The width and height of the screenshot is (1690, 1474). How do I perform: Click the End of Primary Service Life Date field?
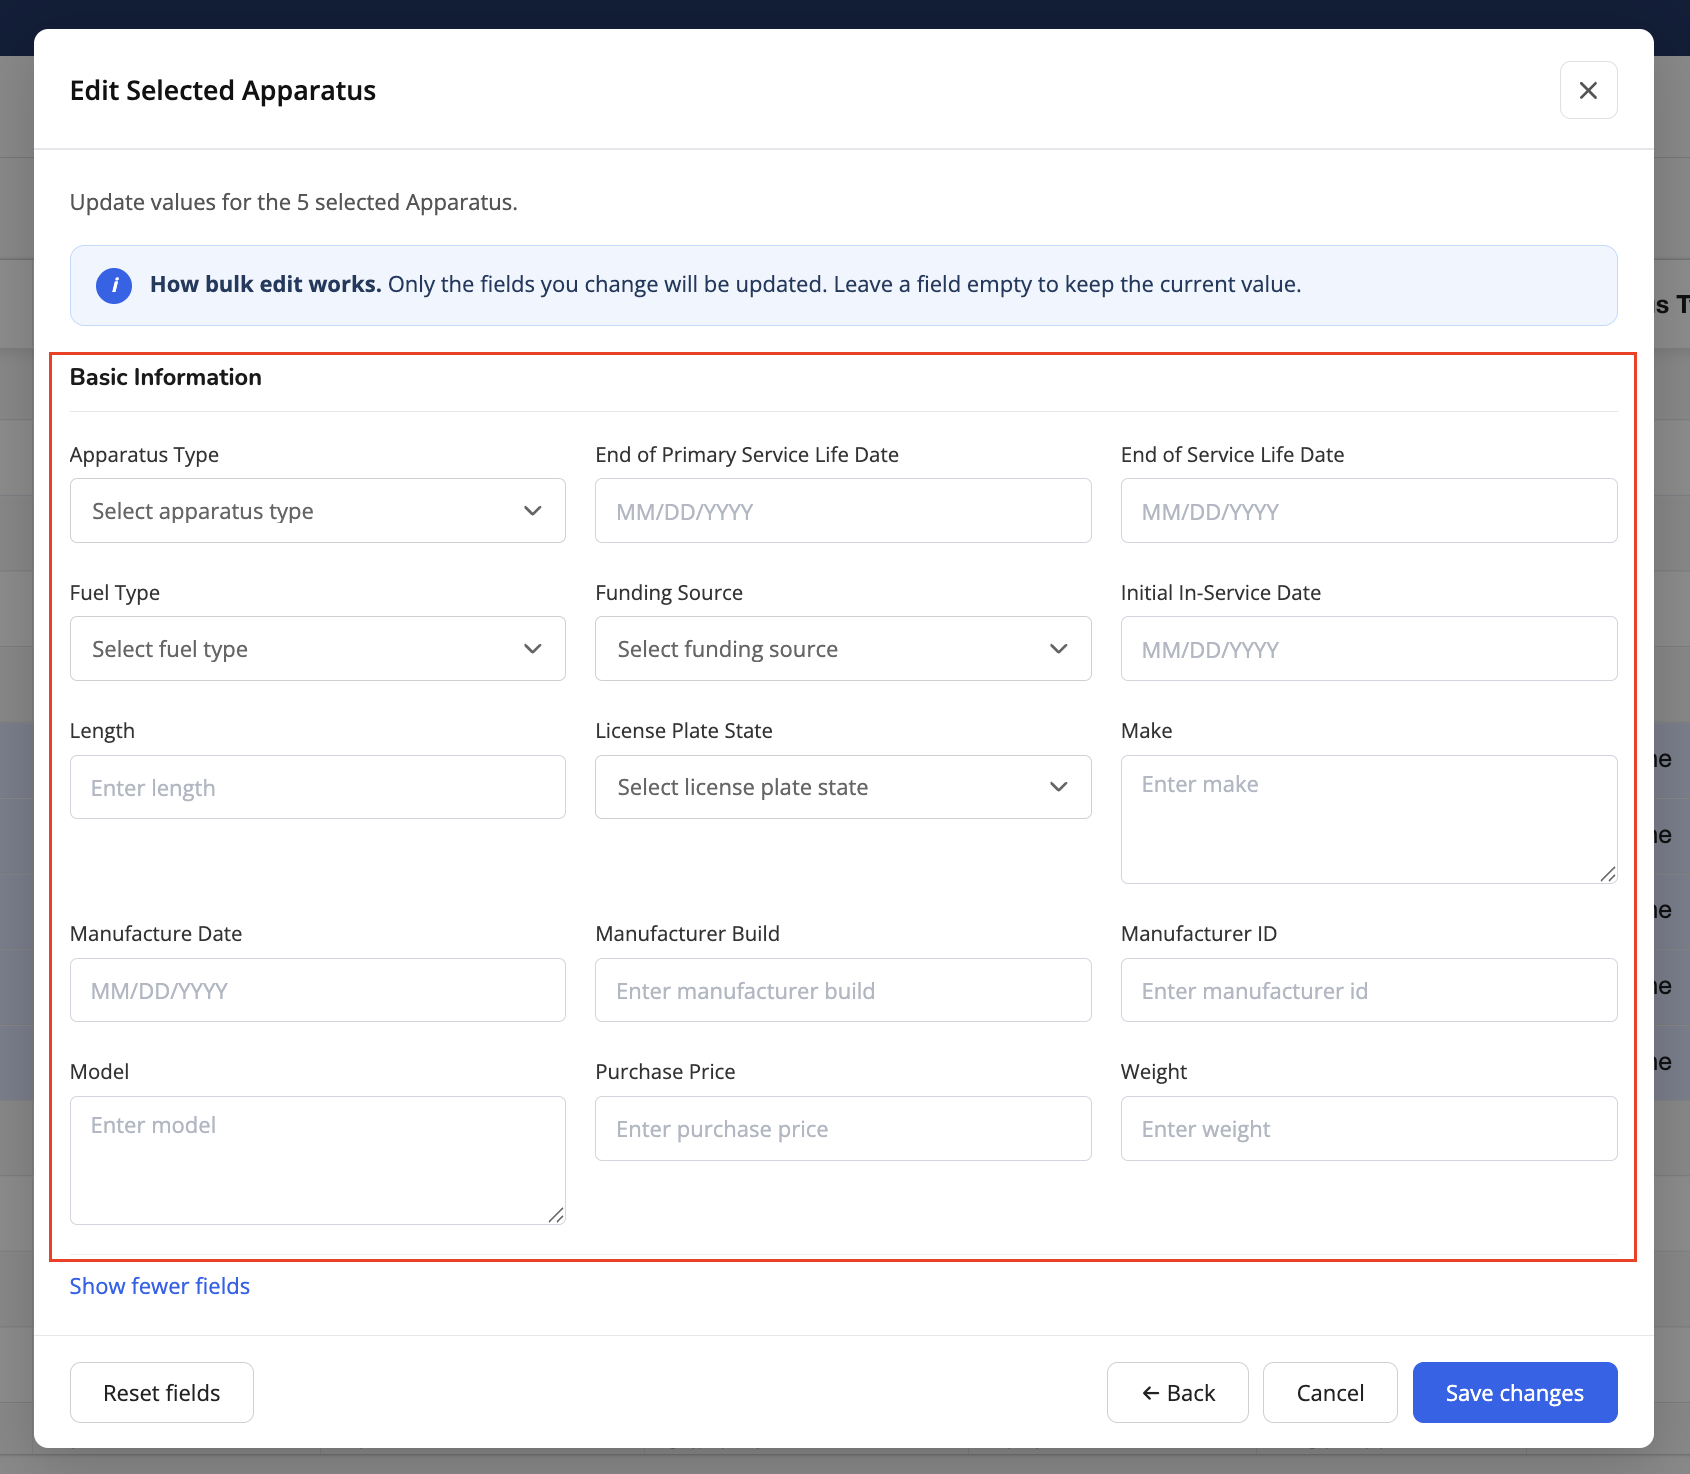843,511
